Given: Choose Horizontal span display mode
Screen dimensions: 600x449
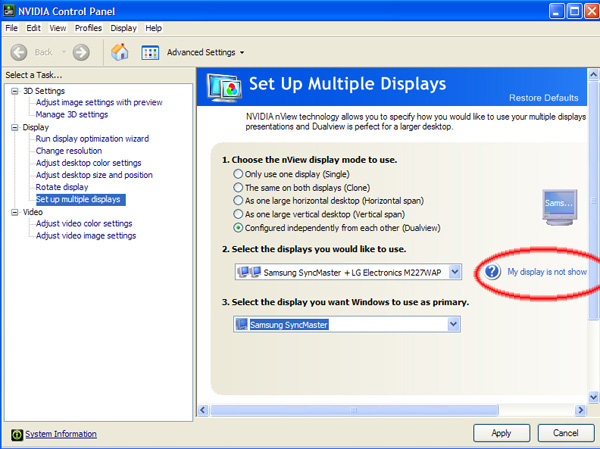Looking at the screenshot, I should [x=238, y=201].
